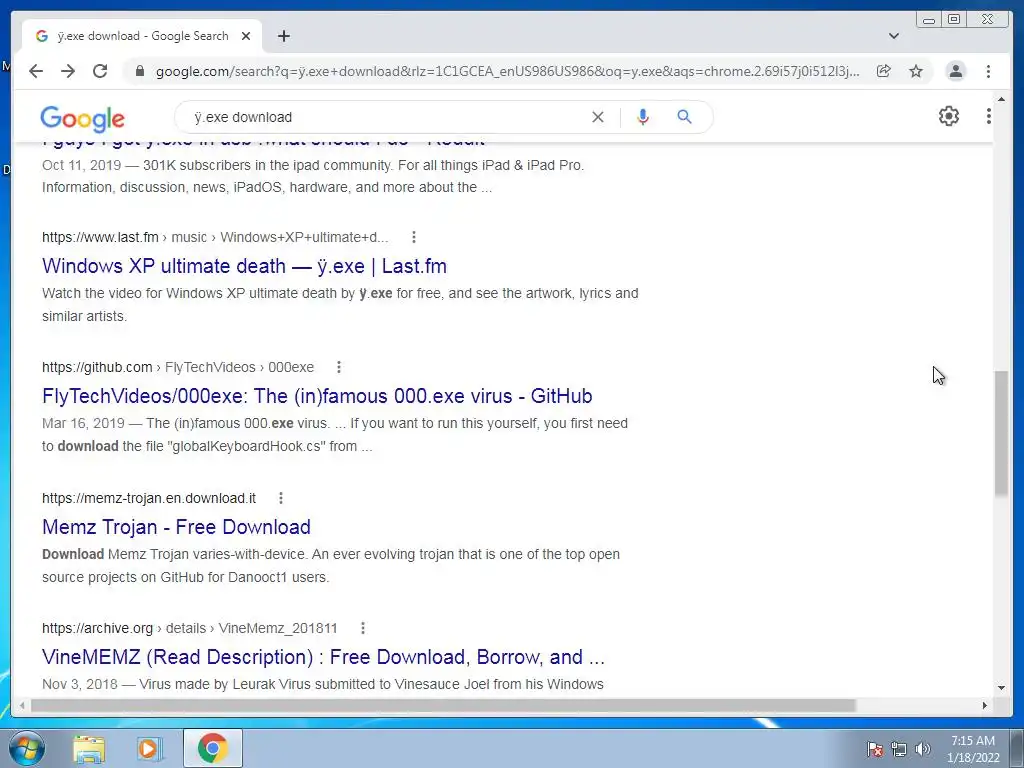Image resolution: width=1024 pixels, height=768 pixels.
Task: Open the volume speaker tray icon
Action: (923, 749)
